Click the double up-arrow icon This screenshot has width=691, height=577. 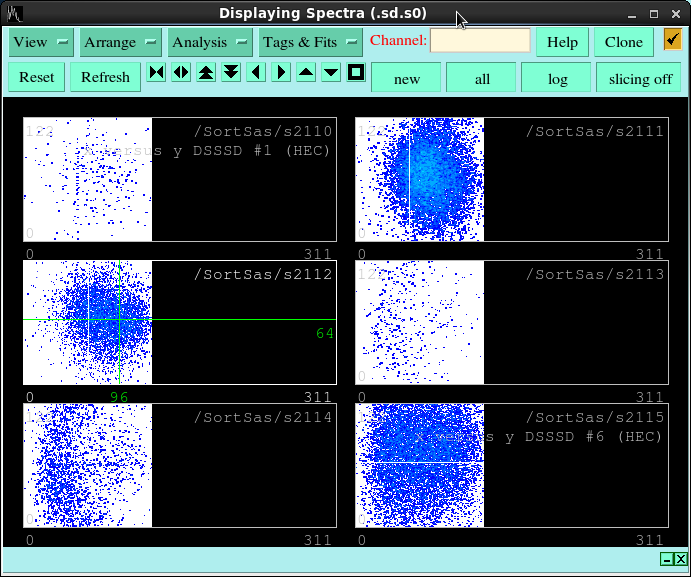(x=206, y=72)
